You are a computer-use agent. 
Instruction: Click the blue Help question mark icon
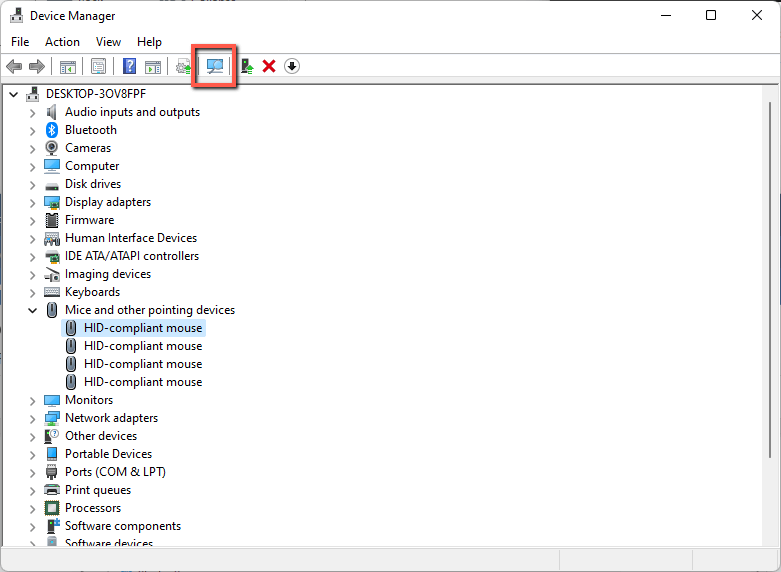pos(130,66)
